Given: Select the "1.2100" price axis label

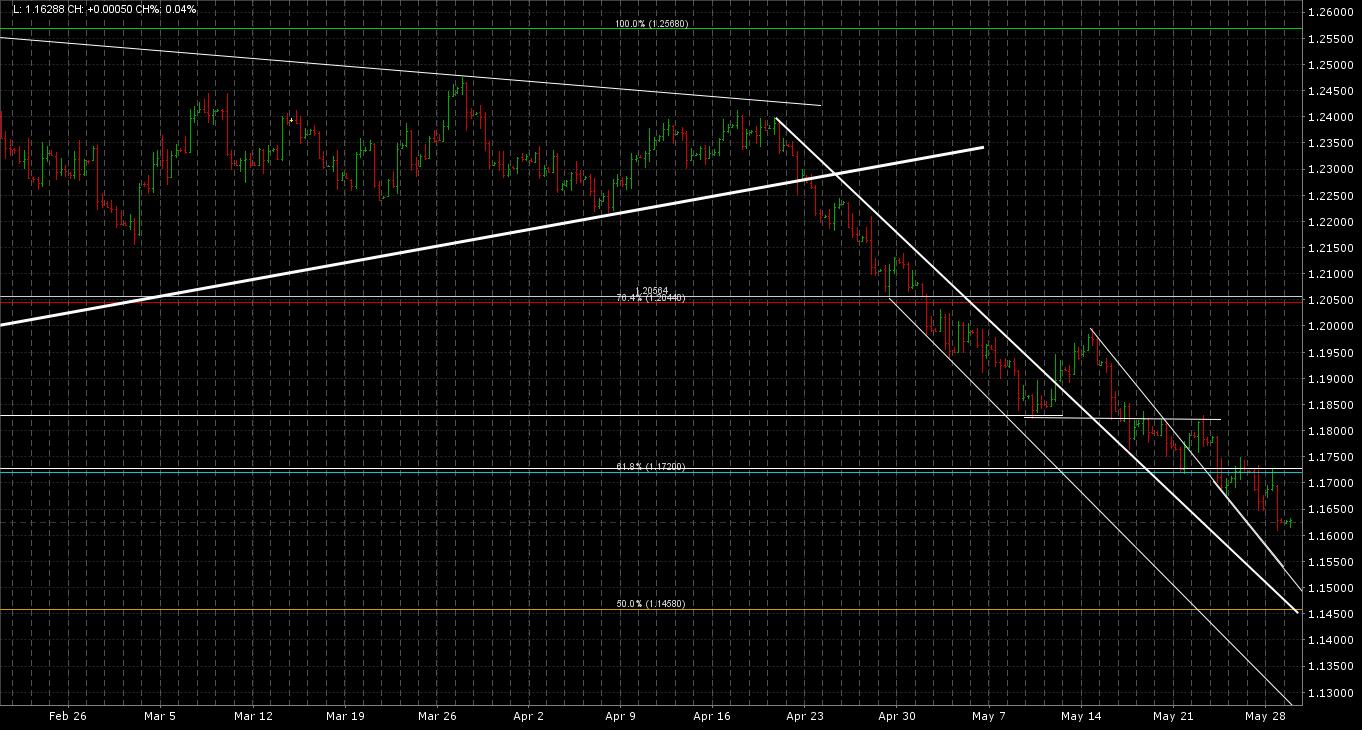Looking at the screenshot, I should tap(1329, 274).
